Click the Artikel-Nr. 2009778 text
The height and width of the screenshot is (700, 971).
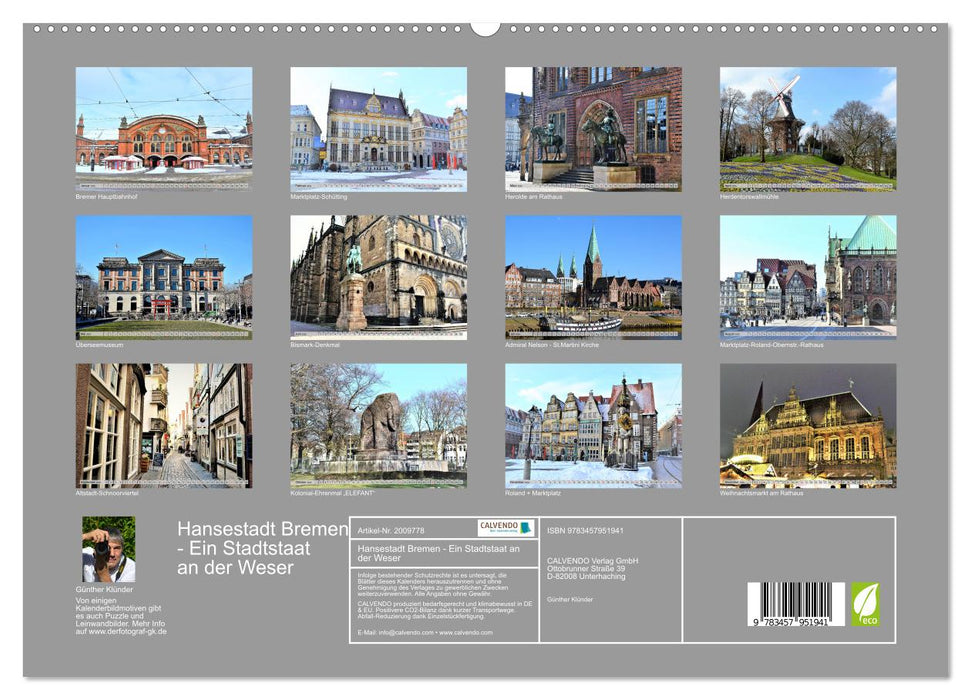pyautogui.click(x=391, y=530)
